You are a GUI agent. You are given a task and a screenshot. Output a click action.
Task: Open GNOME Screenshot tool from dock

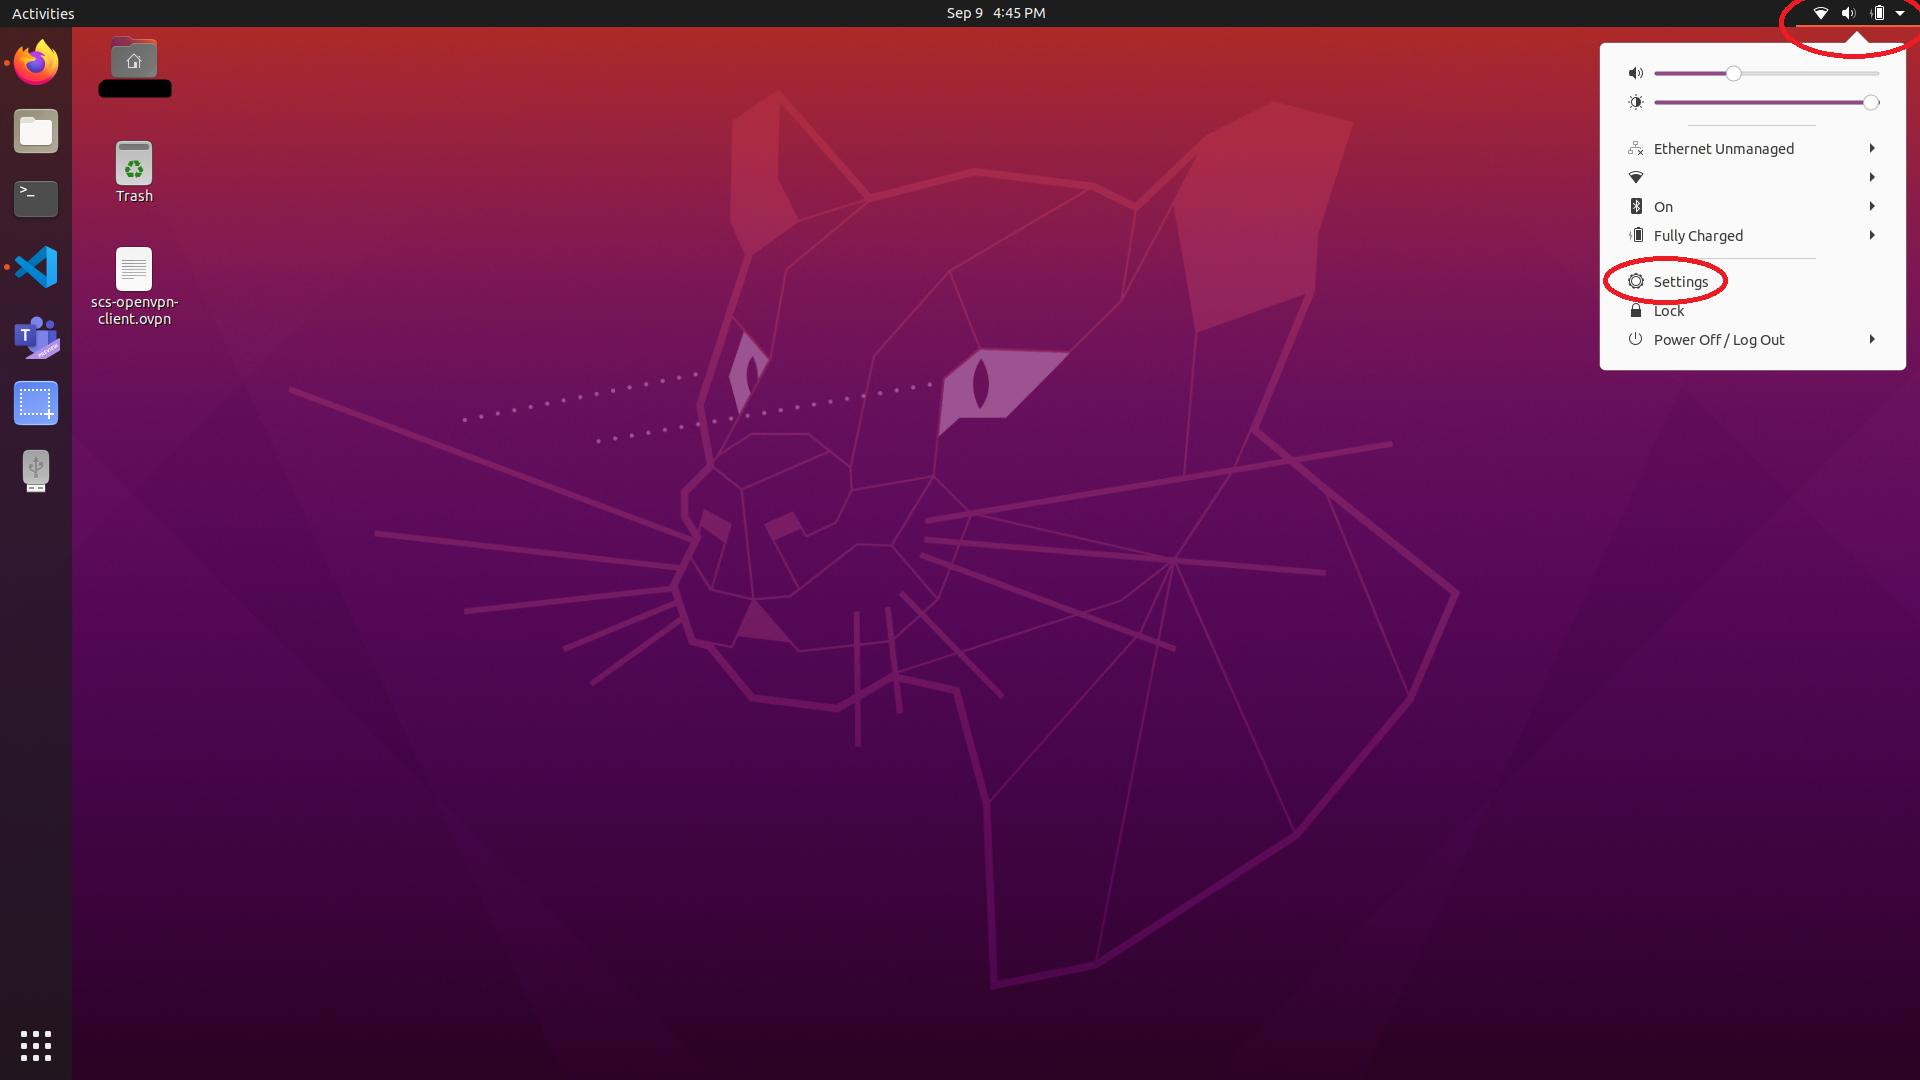pyautogui.click(x=36, y=402)
